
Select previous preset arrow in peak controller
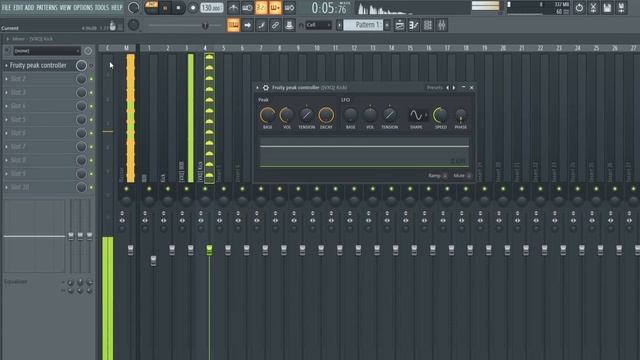pyautogui.click(x=447, y=88)
